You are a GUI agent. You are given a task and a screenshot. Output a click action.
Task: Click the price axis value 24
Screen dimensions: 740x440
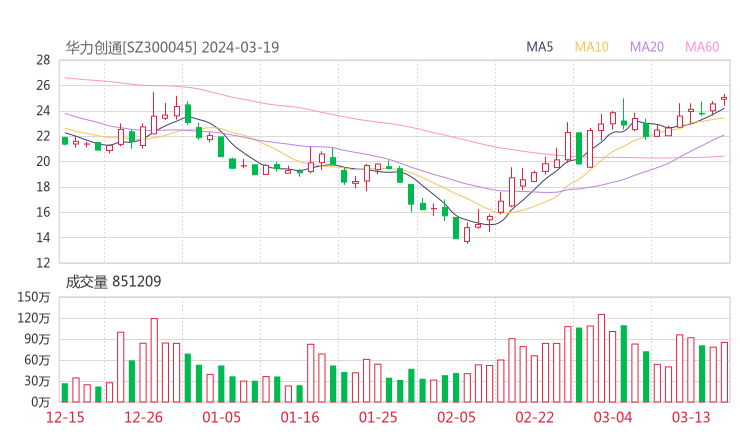(x=43, y=111)
